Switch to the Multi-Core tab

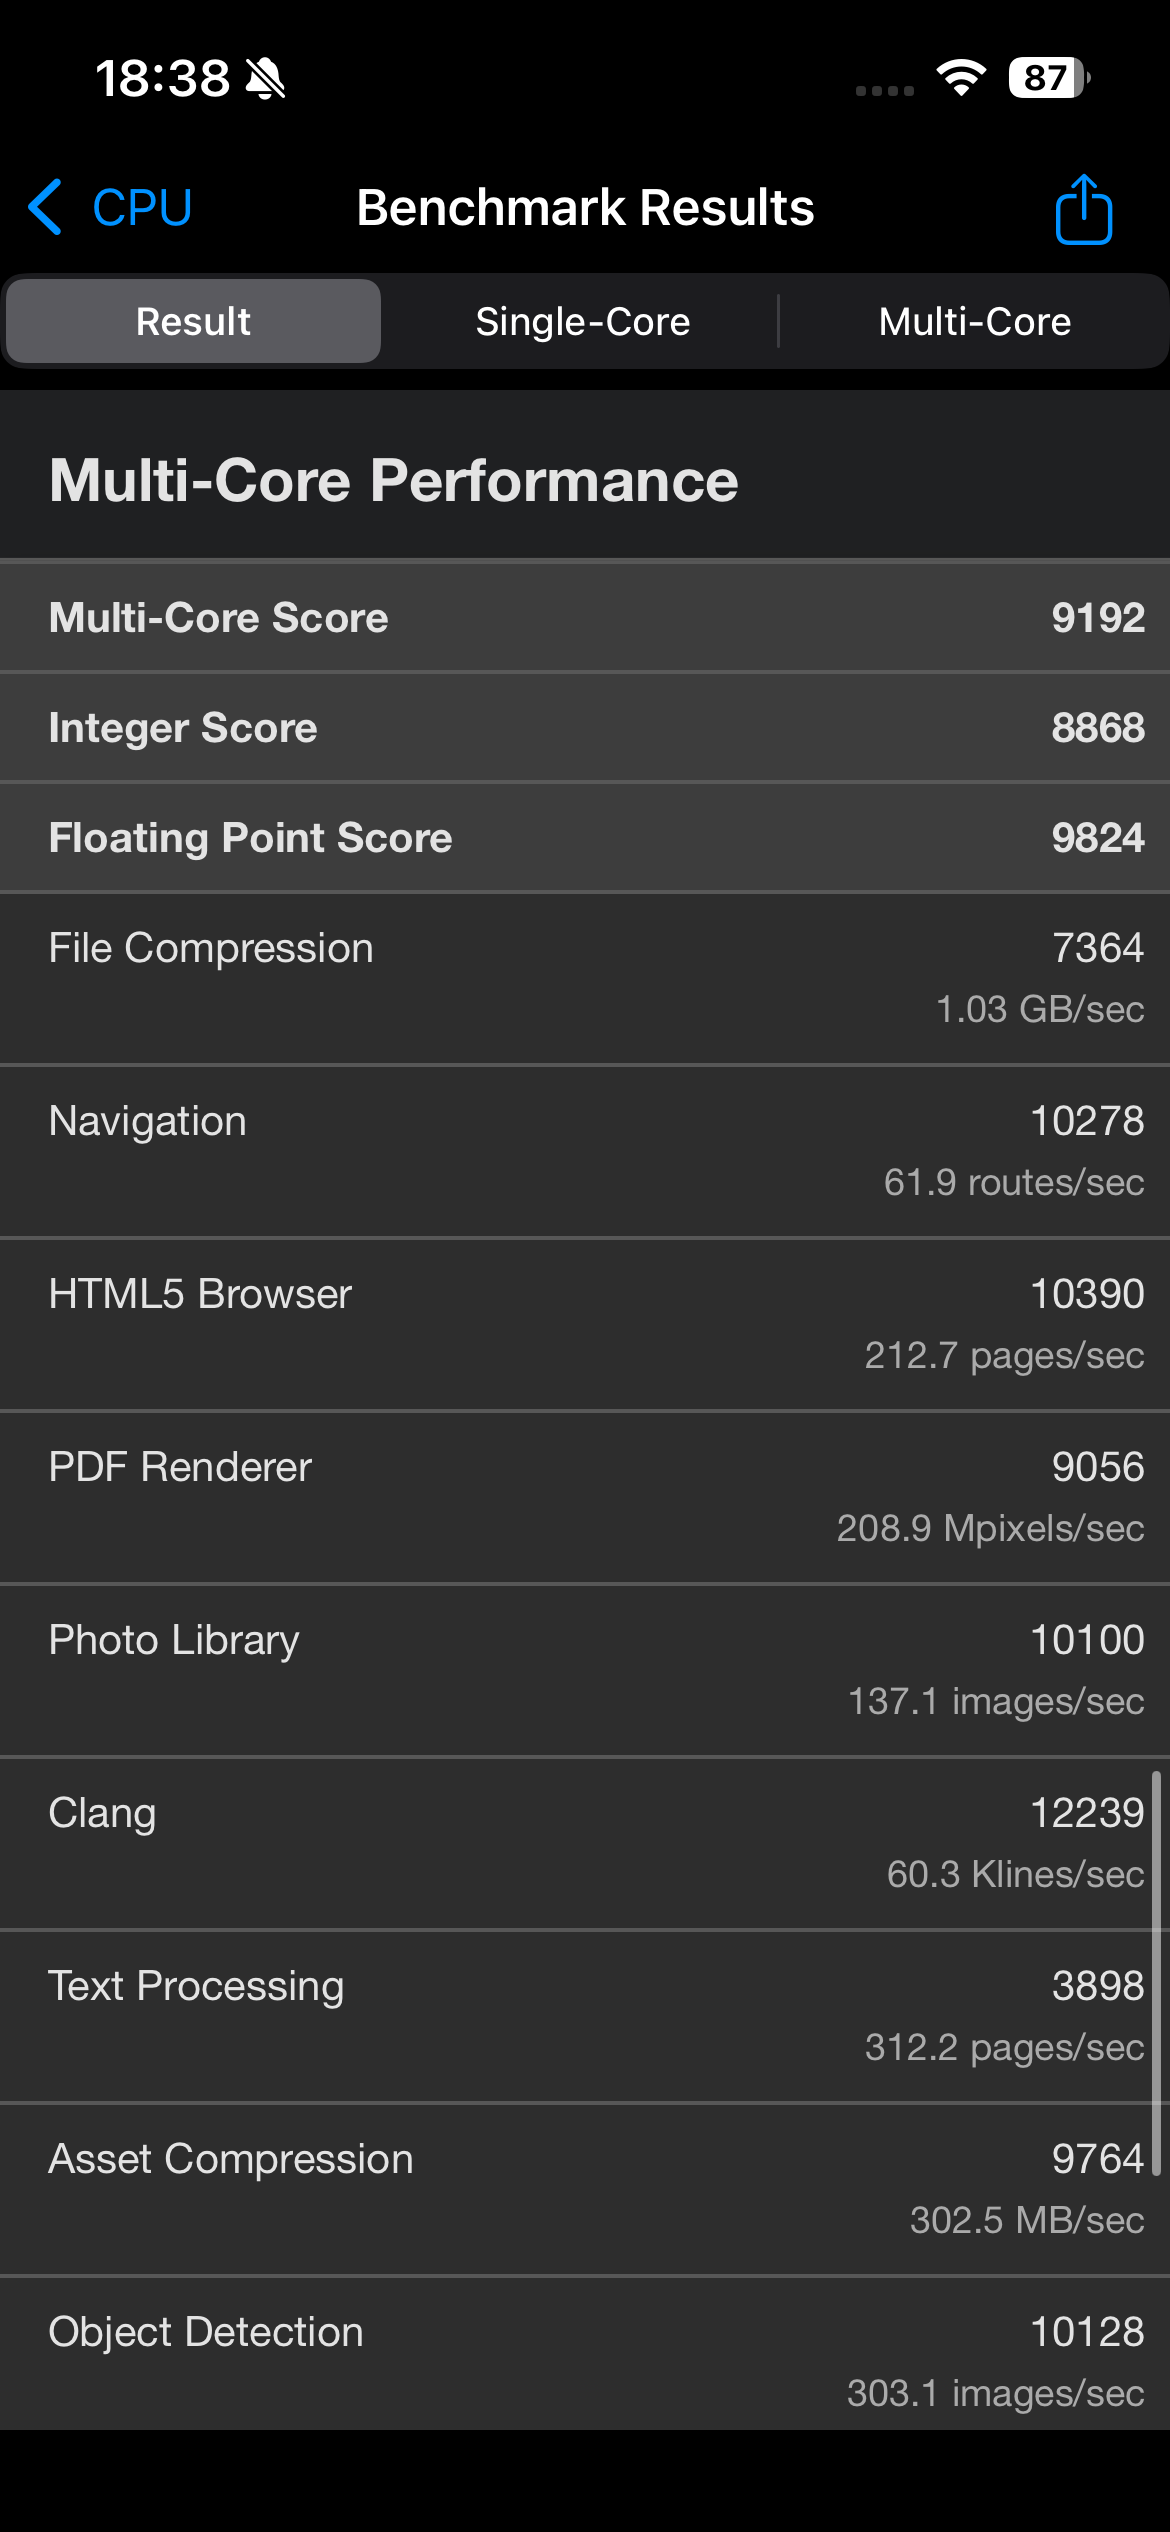(974, 322)
